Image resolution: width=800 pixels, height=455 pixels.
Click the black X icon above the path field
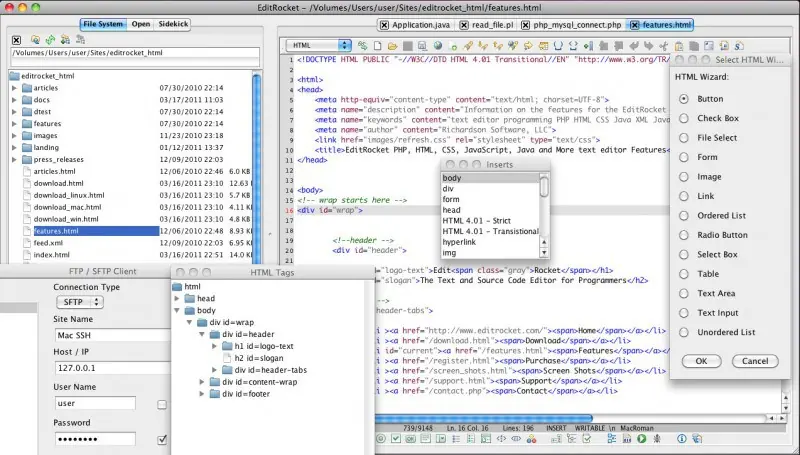(x=16, y=40)
